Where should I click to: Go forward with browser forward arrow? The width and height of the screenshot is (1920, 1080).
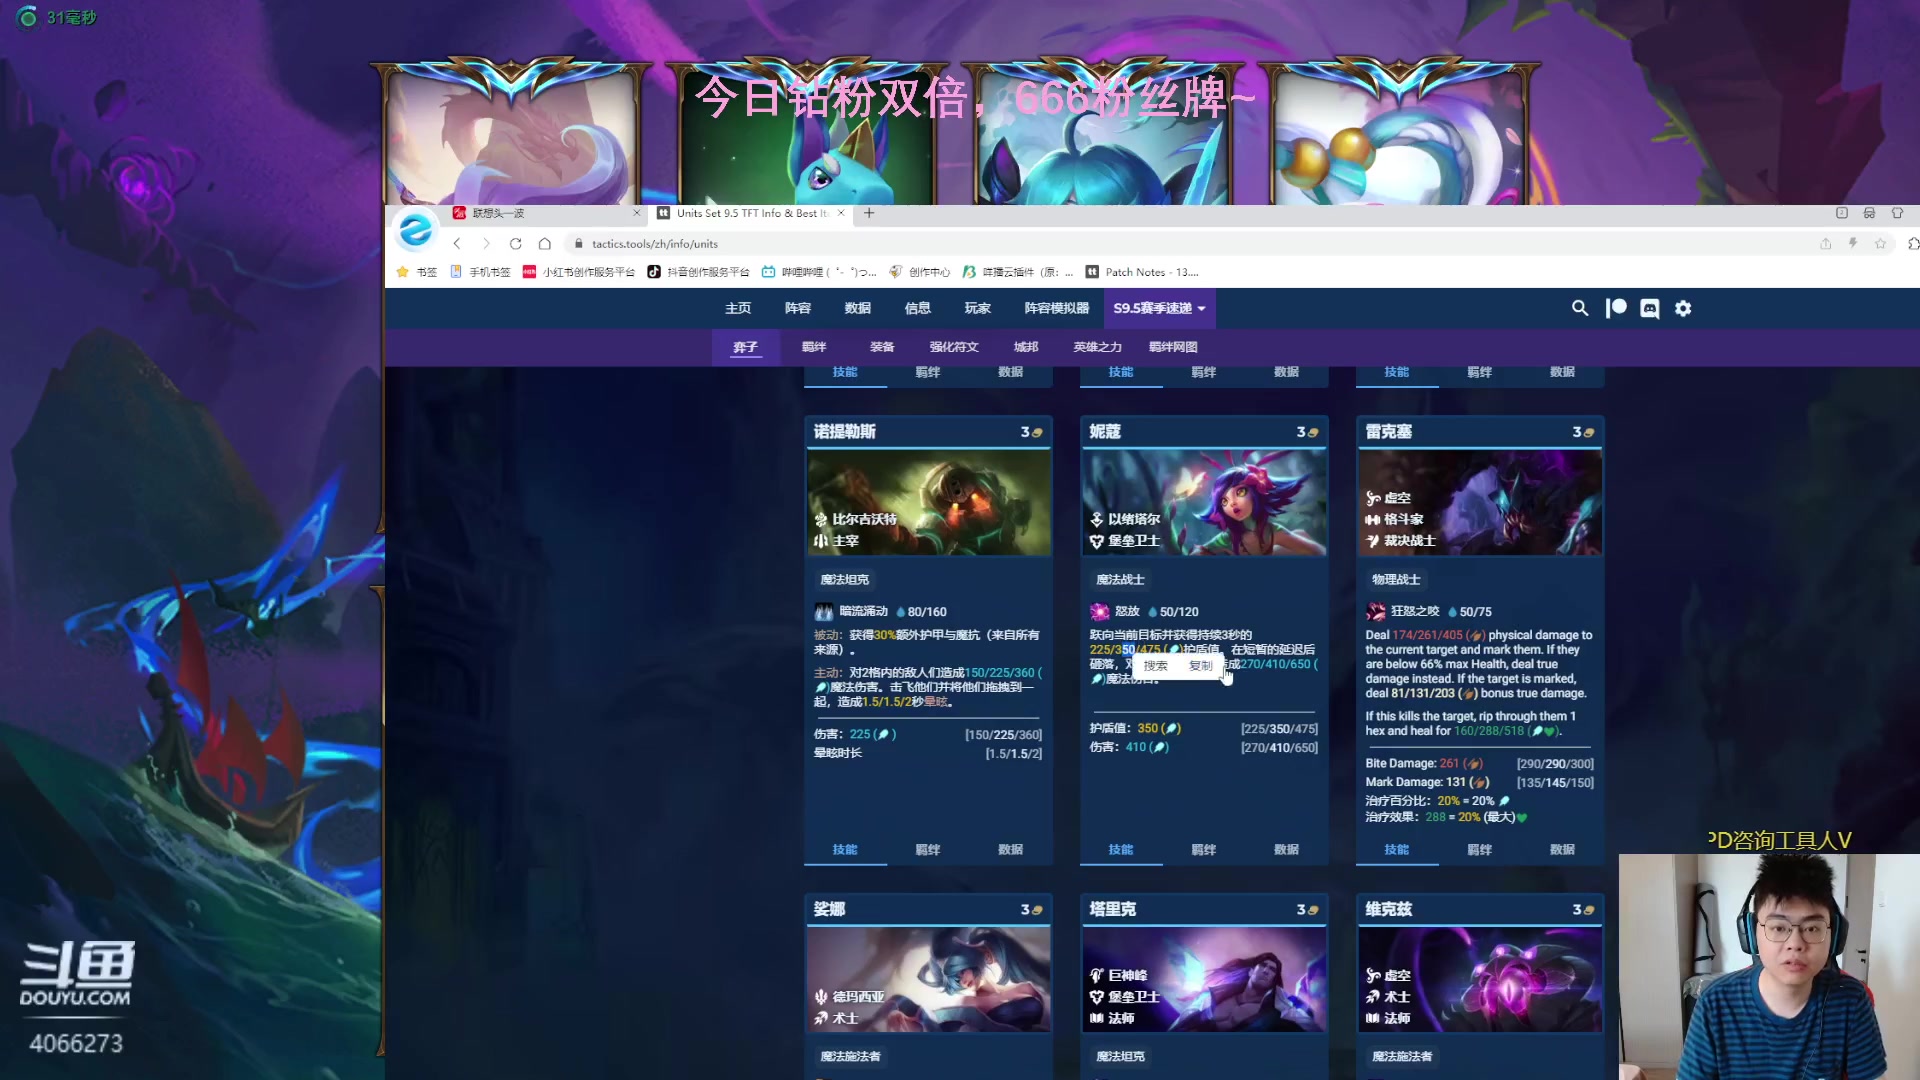486,243
